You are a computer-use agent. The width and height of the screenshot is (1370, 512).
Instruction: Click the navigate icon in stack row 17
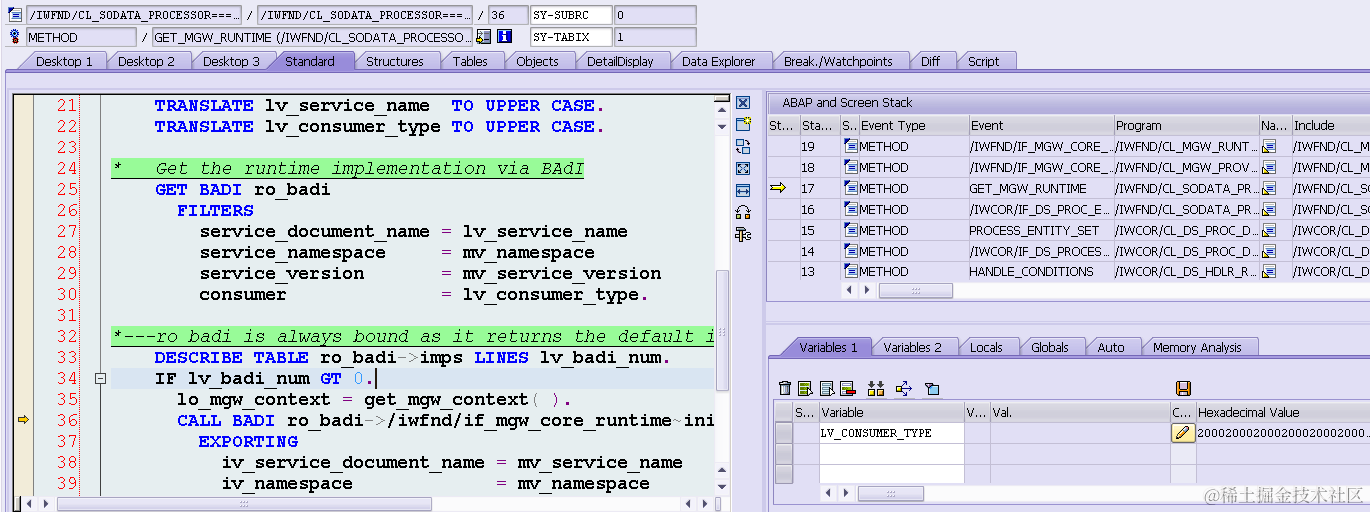click(x=1269, y=188)
